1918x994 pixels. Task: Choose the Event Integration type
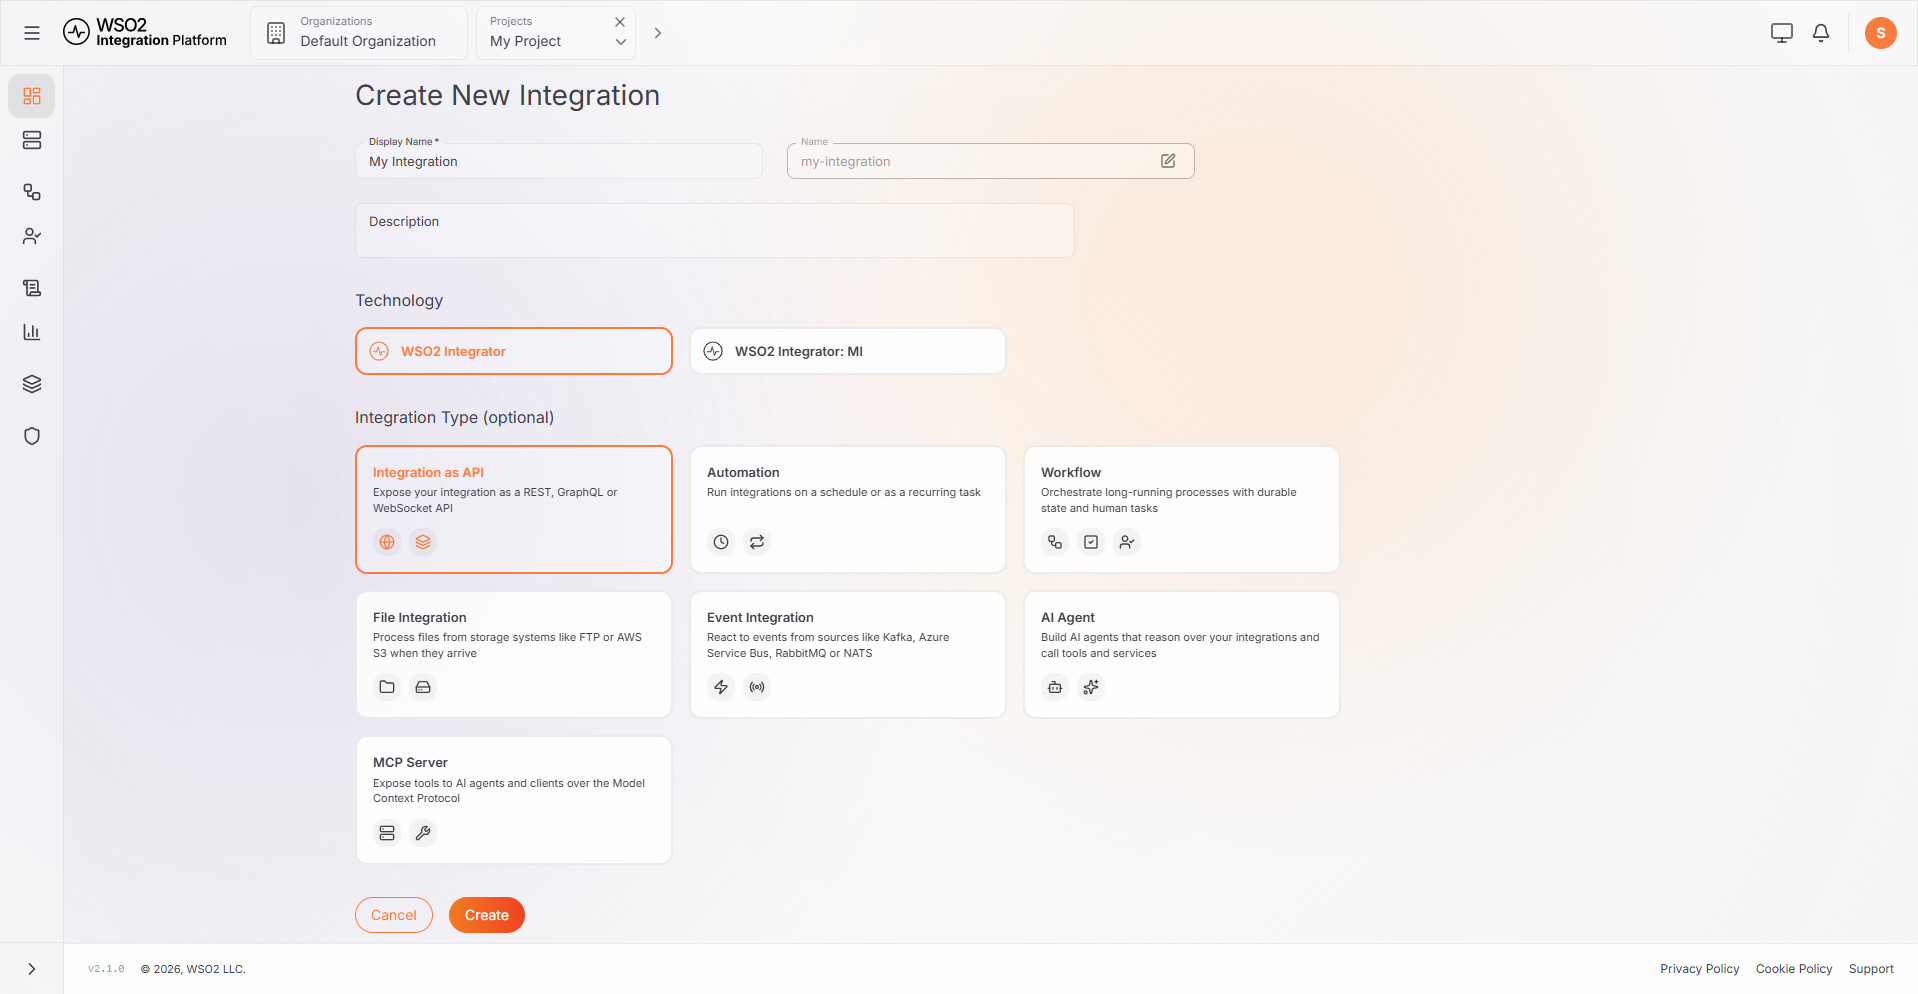[848, 654]
